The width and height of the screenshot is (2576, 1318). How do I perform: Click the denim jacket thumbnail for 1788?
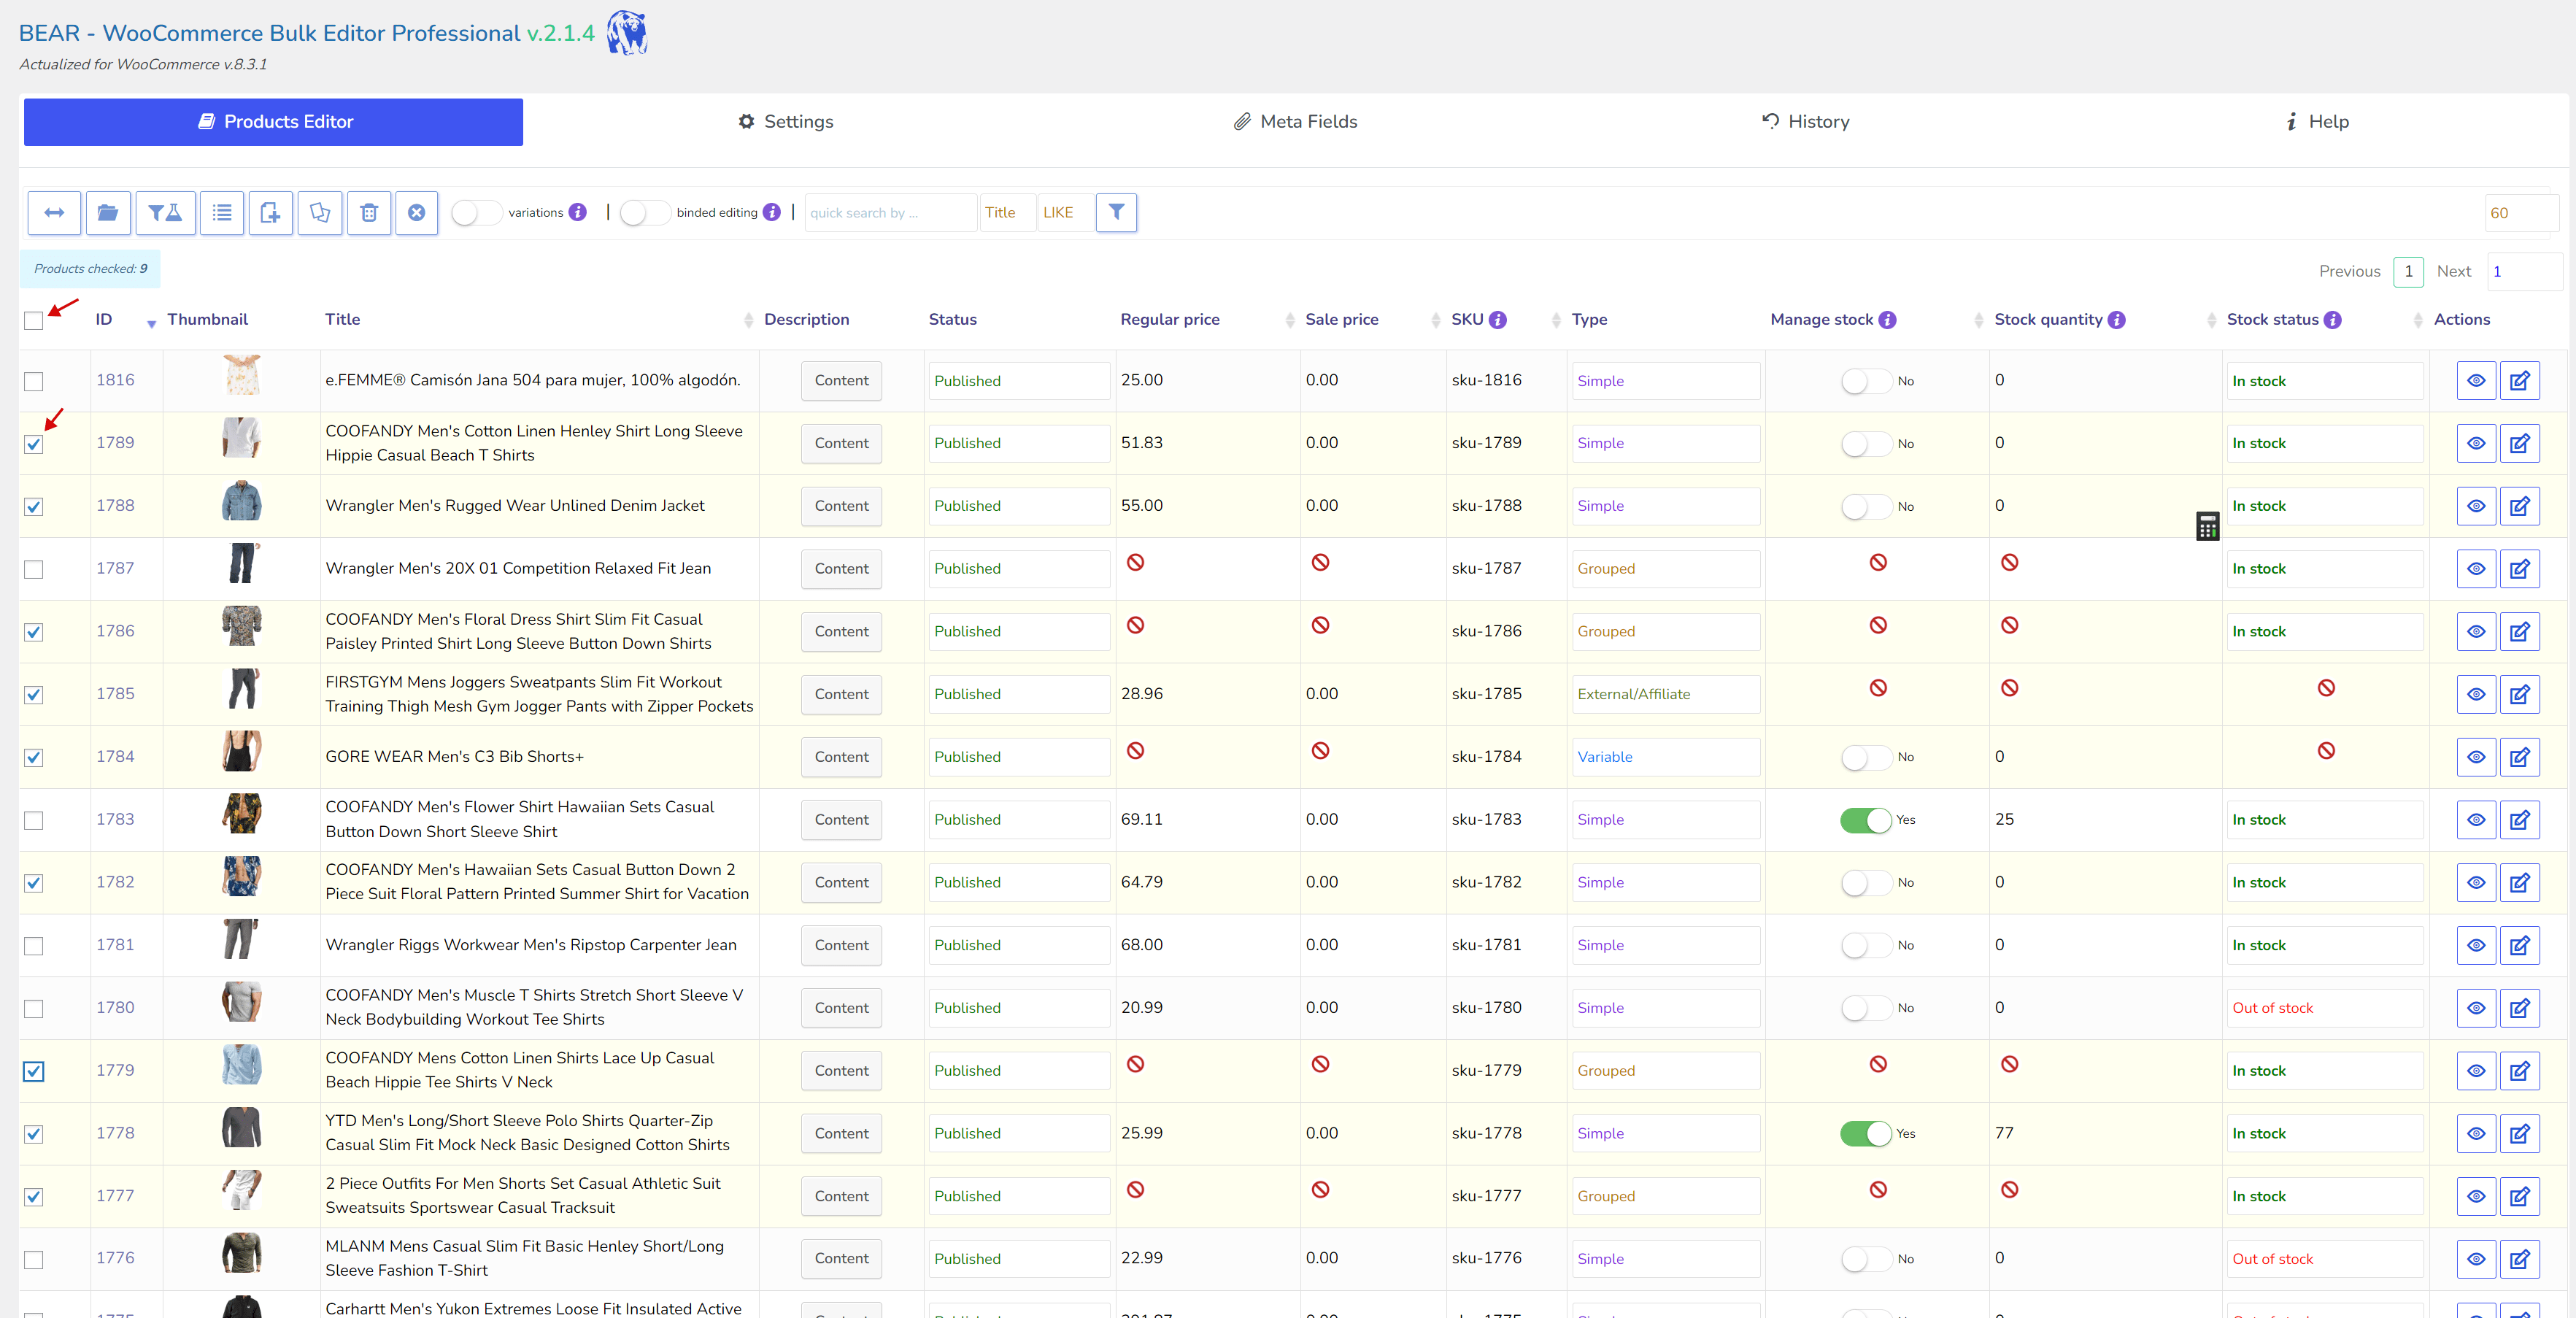tap(241, 501)
